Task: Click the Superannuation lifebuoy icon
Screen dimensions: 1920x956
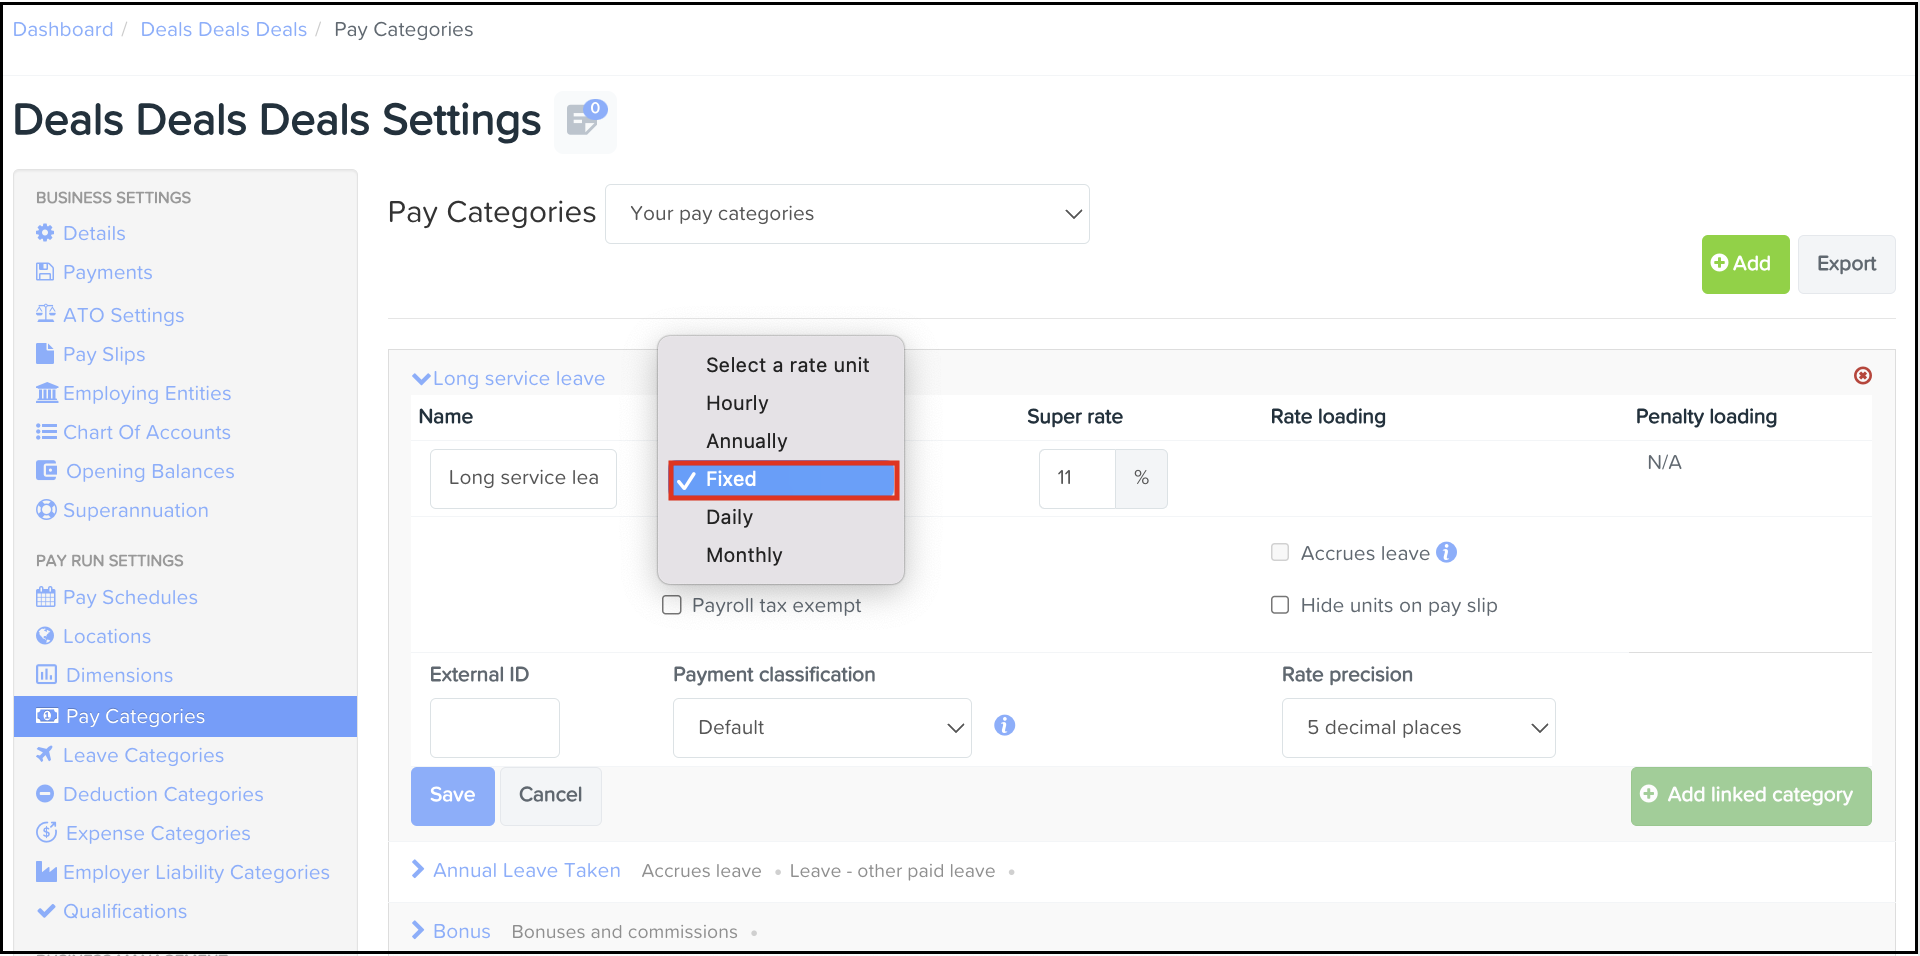Action: (45, 510)
